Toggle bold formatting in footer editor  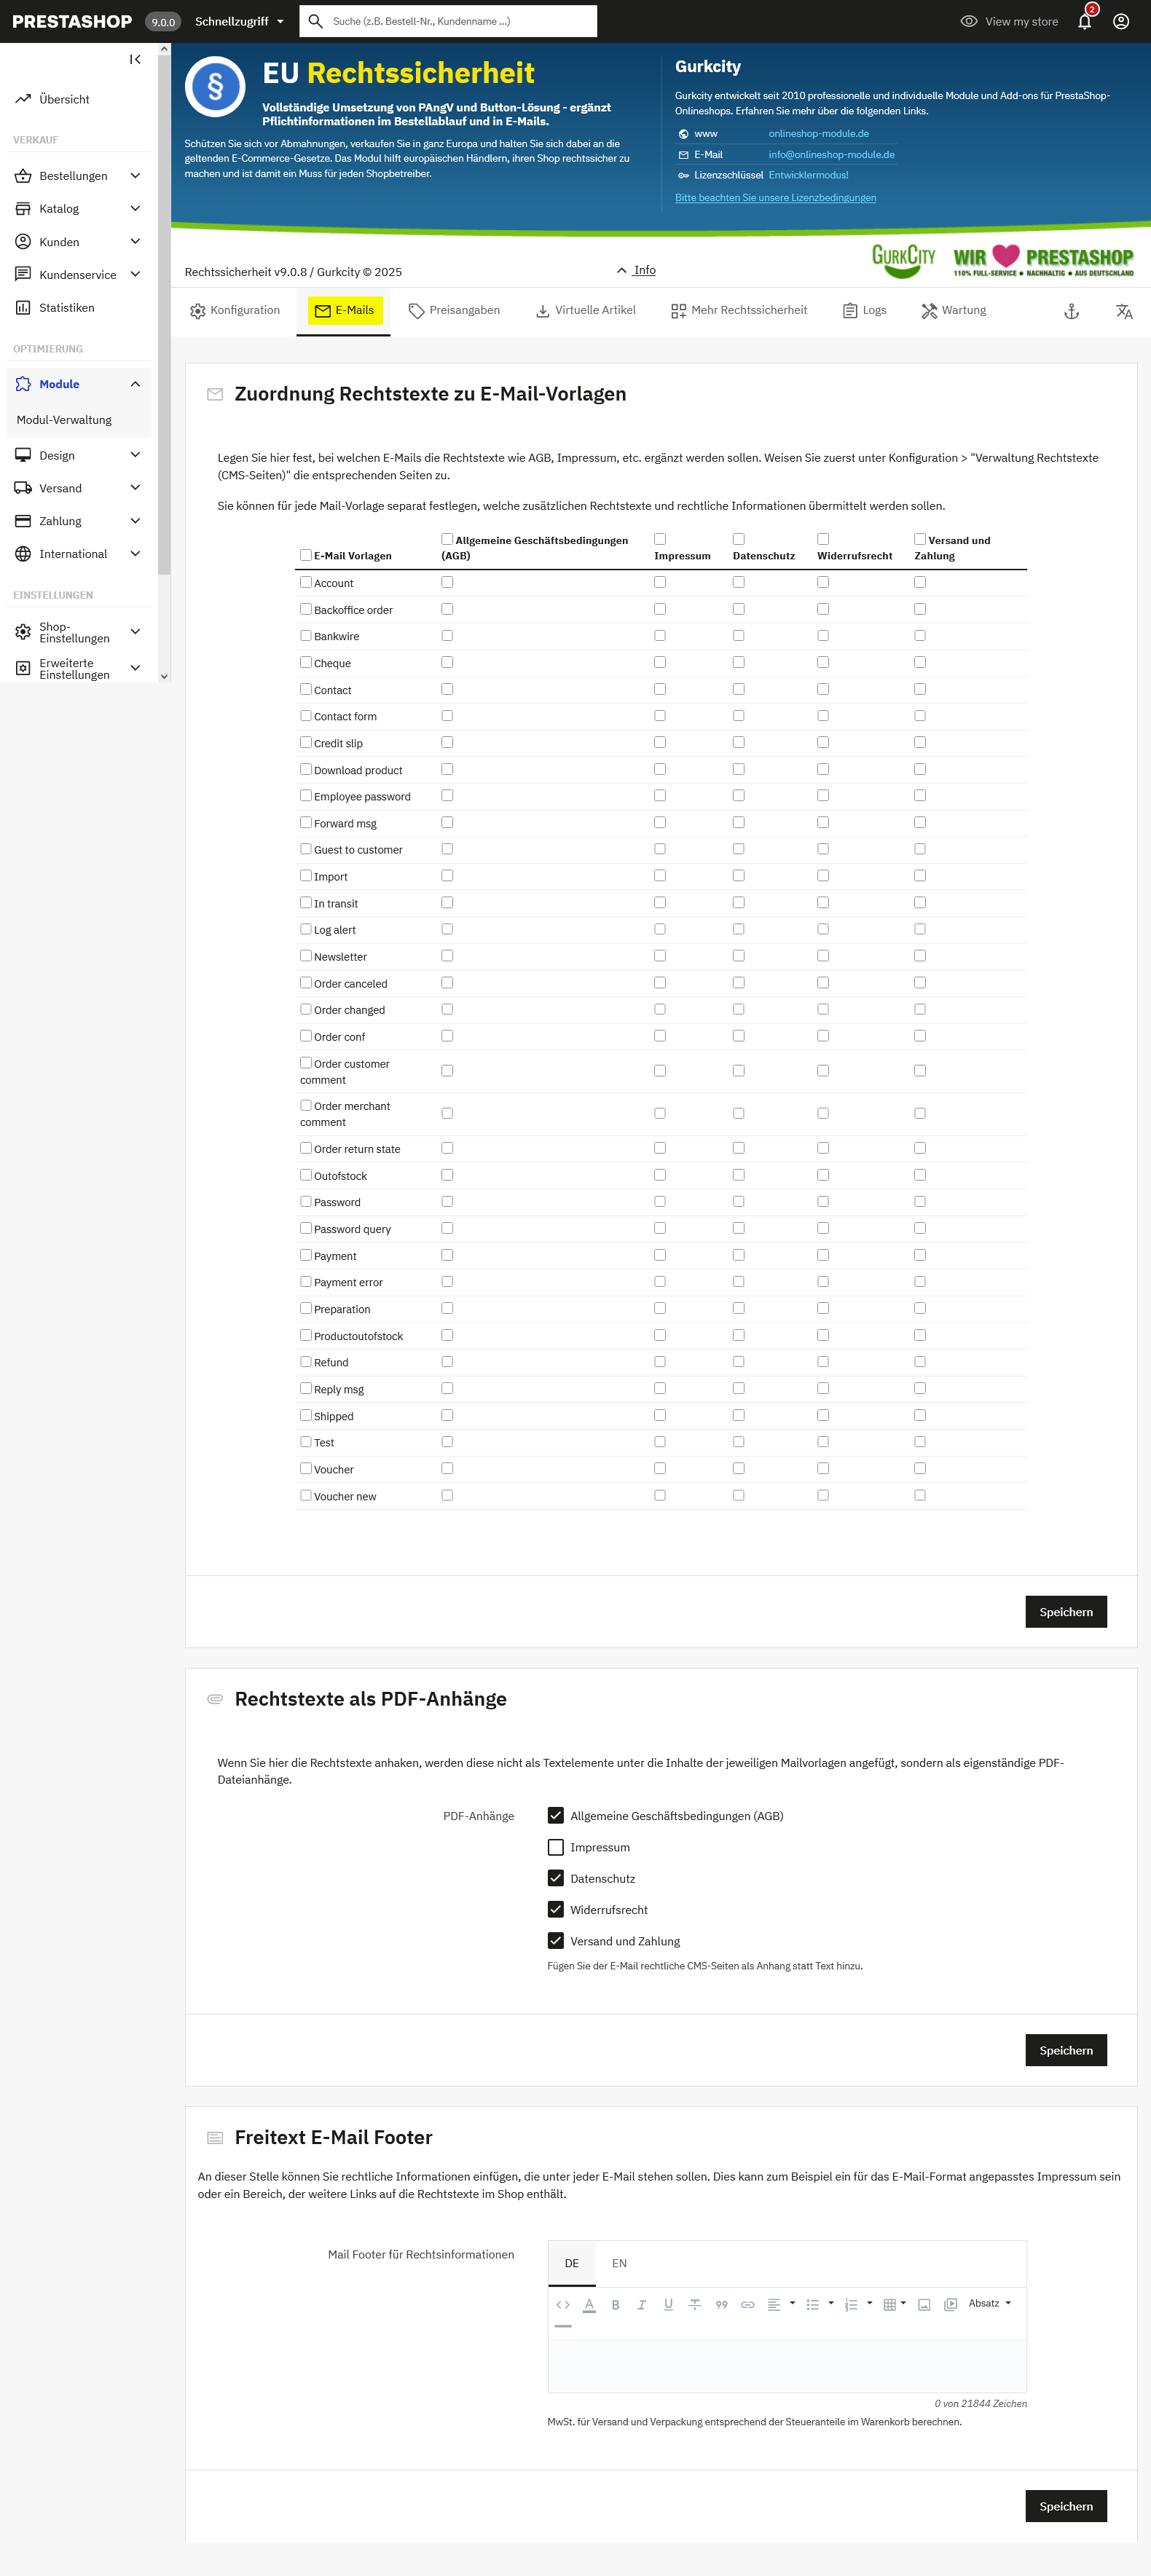(x=615, y=2305)
